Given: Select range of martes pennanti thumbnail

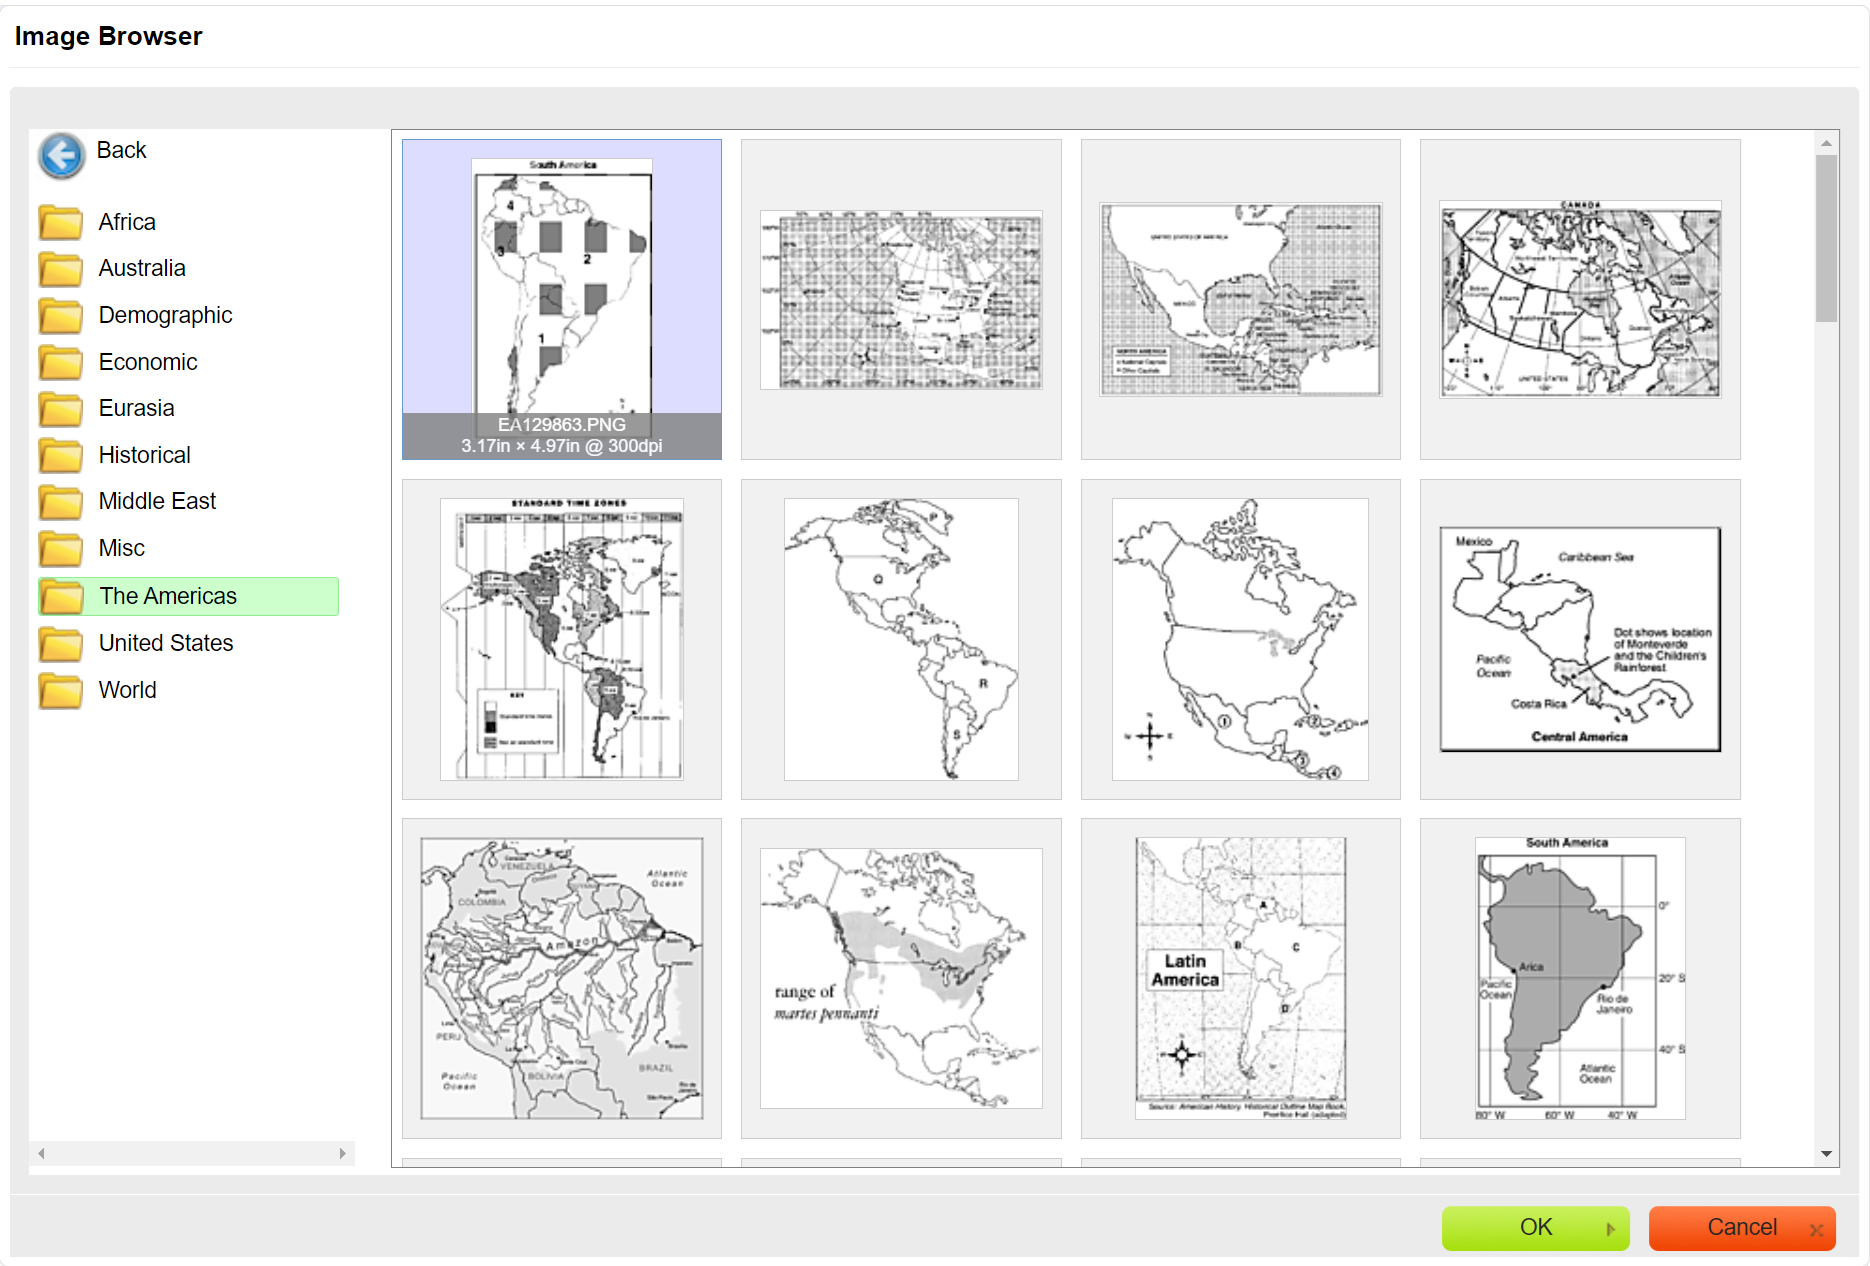Looking at the screenshot, I should click(x=901, y=978).
